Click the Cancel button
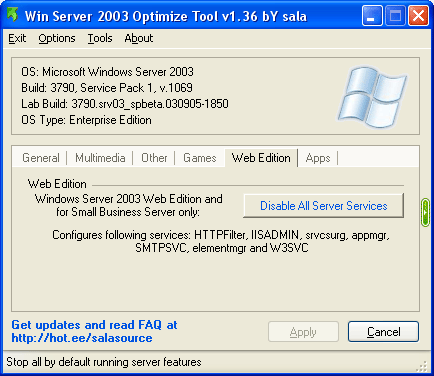The height and width of the screenshot is (376, 434). (x=383, y=332)
